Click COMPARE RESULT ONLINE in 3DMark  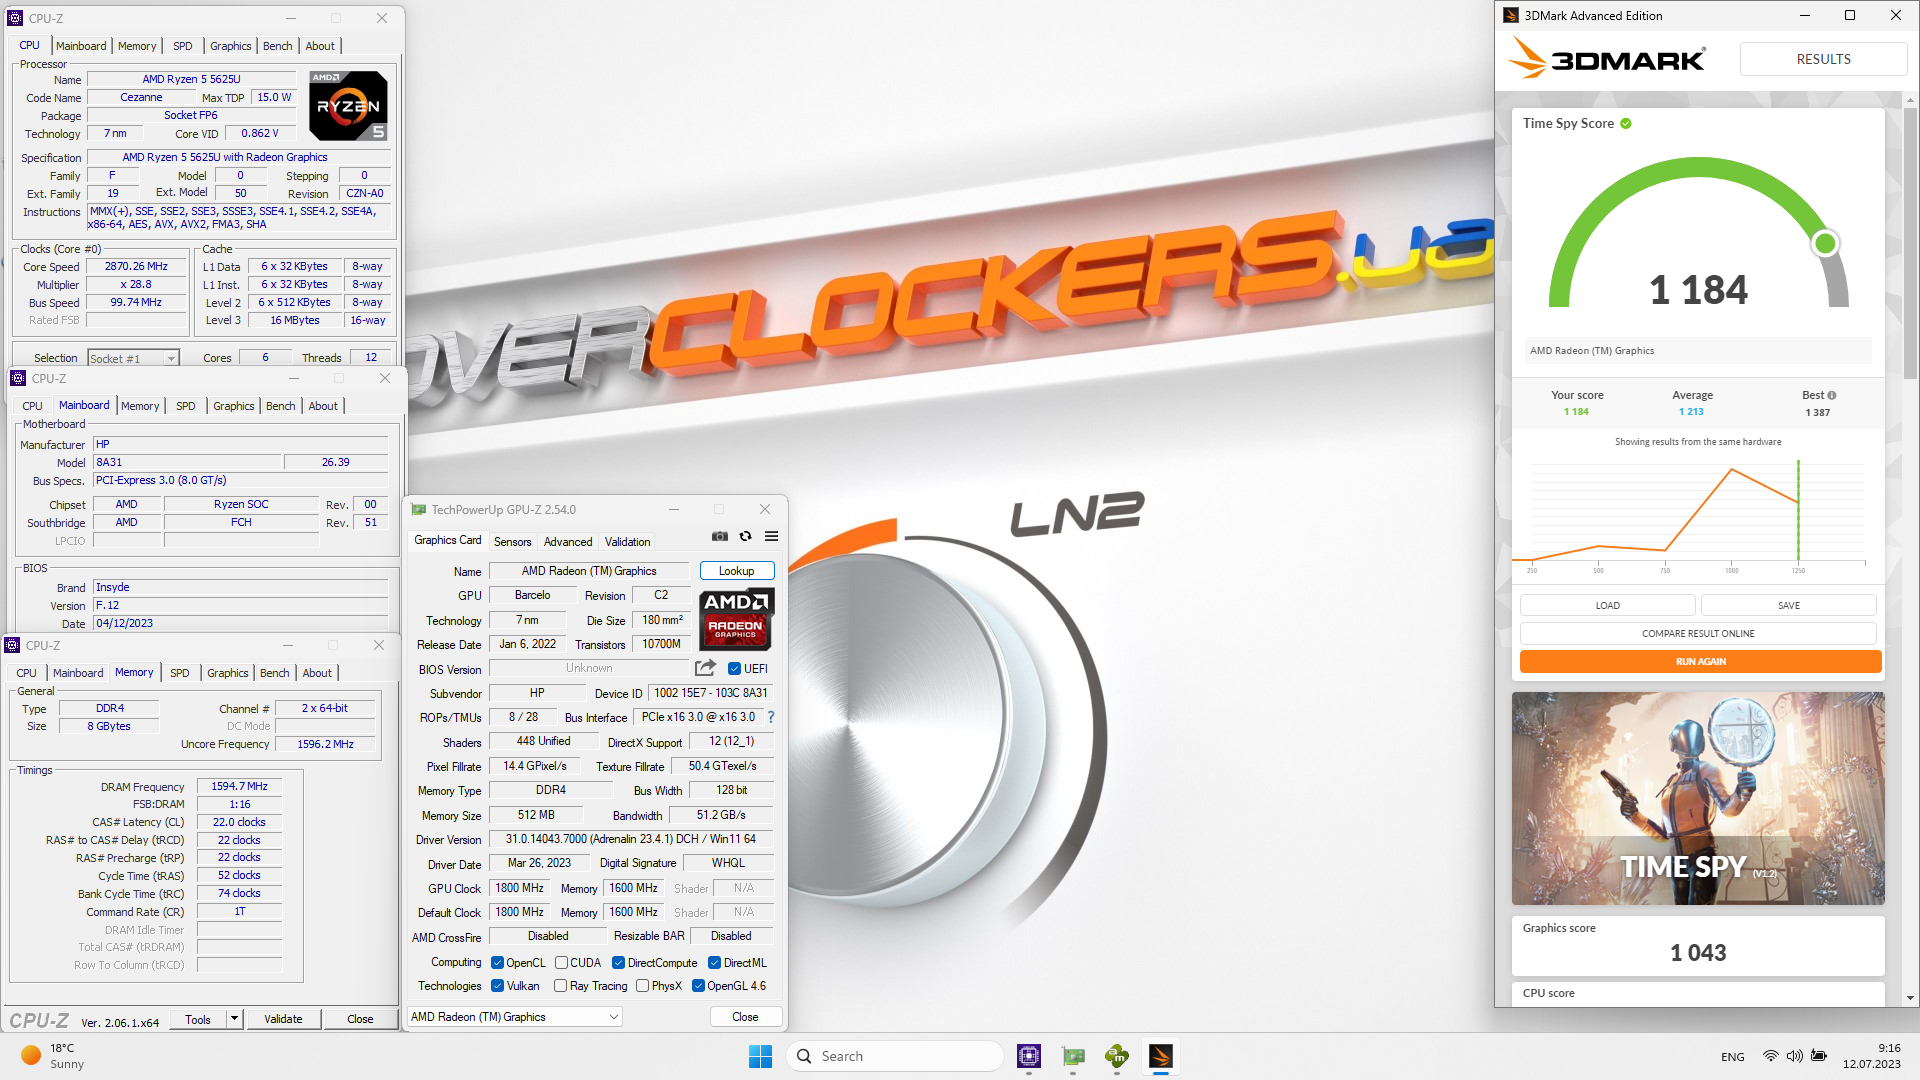click(1698, 634)
